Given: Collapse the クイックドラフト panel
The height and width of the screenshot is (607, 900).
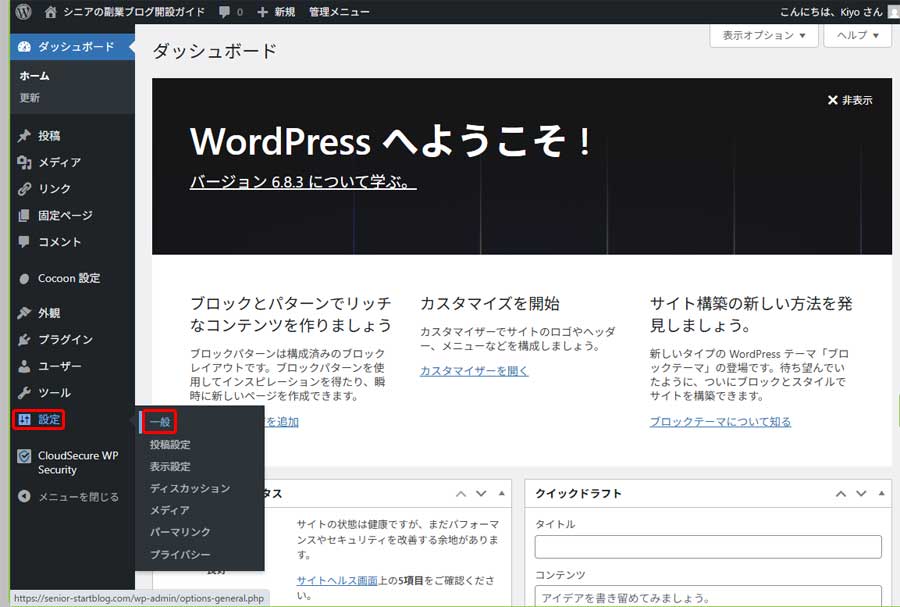Looking at the screenshot, I should pos(880,492).
